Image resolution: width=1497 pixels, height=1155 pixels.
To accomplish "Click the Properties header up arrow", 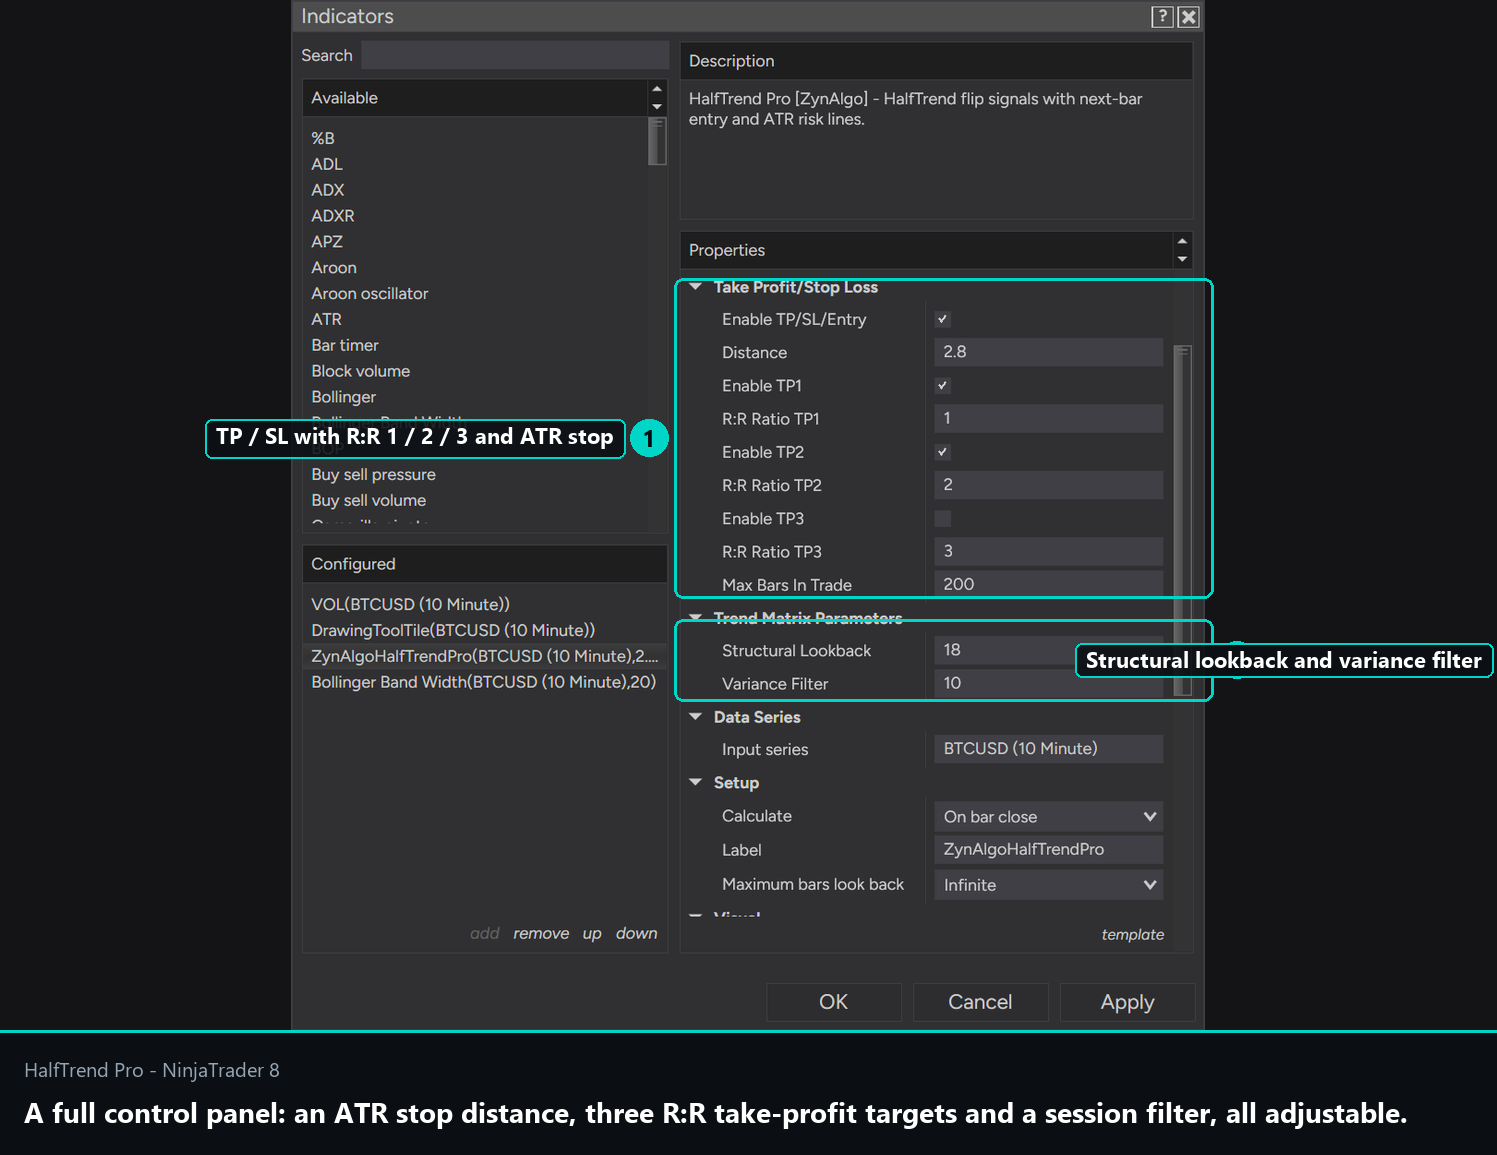I will 1182,241.
